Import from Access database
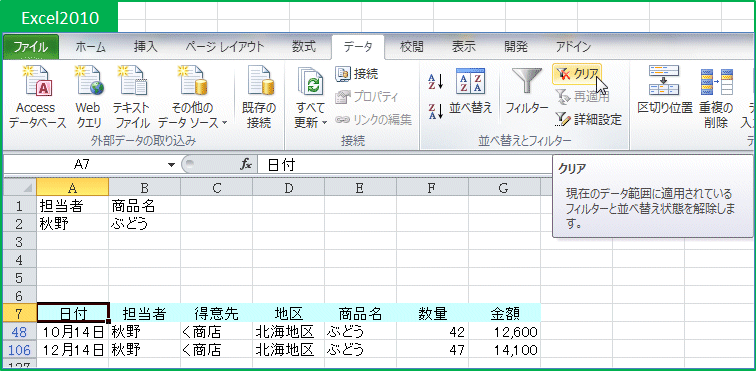This screenshot has height=371, width=756. [37, 97]
